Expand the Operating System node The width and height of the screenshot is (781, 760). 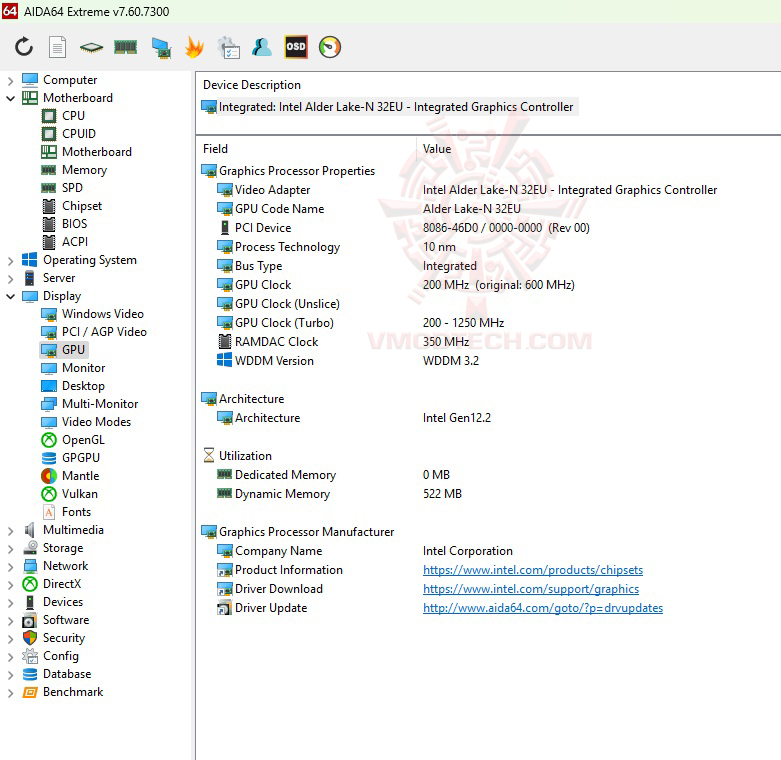(x=10, y=260)
